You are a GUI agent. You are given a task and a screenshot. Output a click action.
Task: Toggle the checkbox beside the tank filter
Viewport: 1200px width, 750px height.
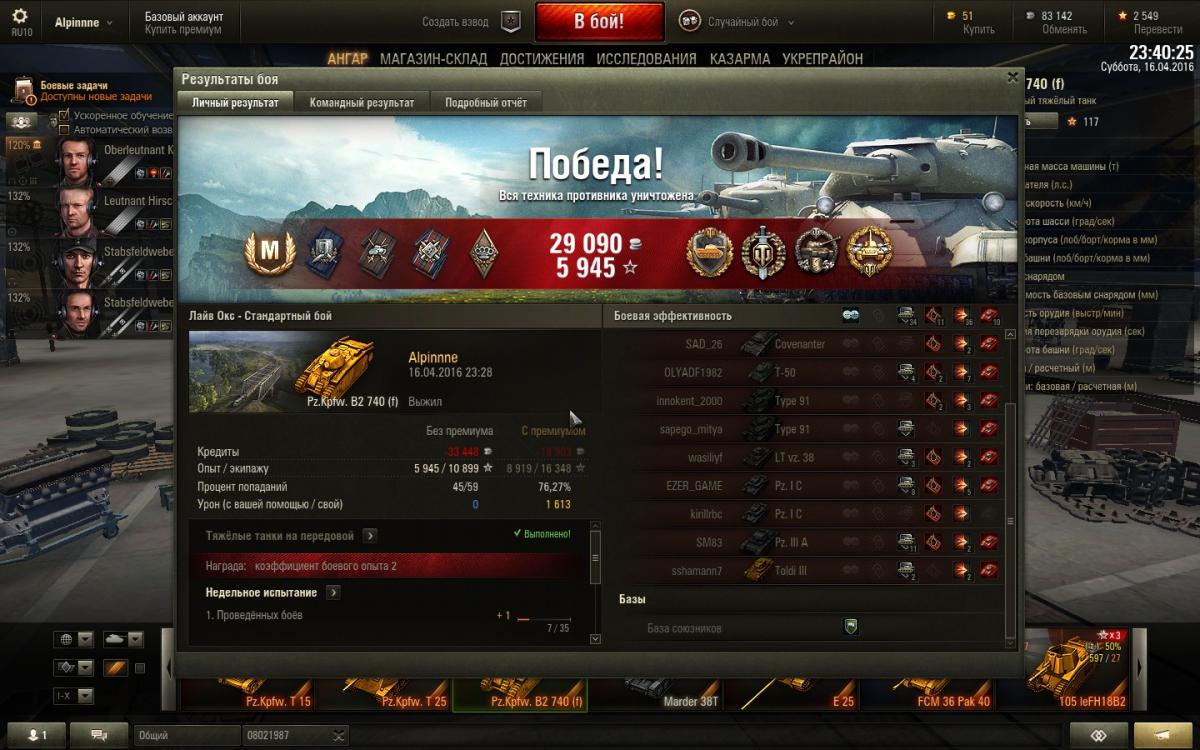coord(140,668)
